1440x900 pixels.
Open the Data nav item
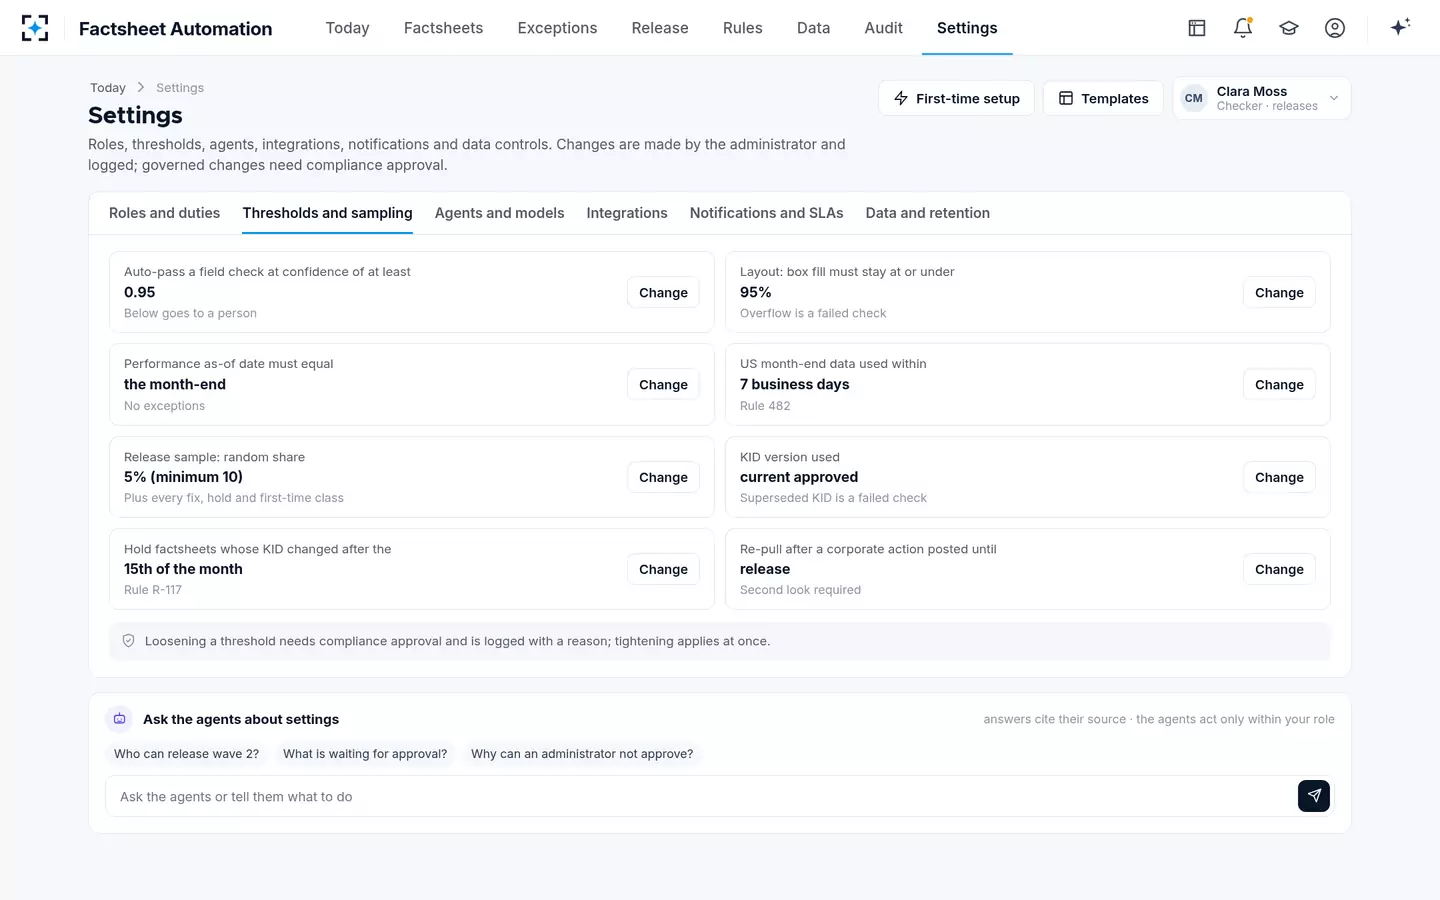[x=814, y=28]
